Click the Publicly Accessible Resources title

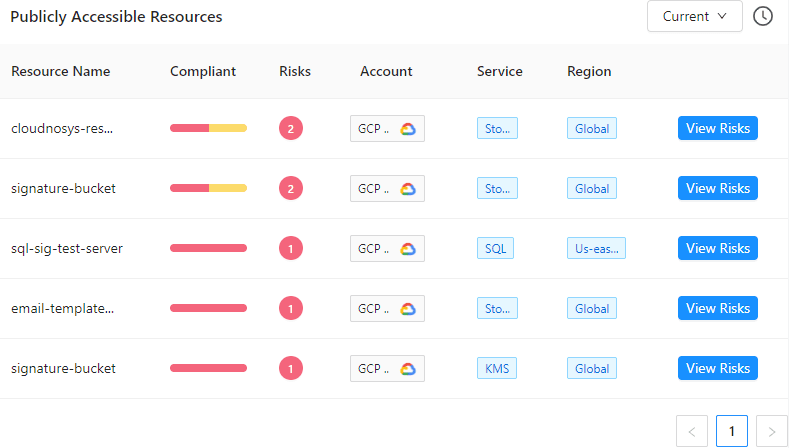[116, 17]
